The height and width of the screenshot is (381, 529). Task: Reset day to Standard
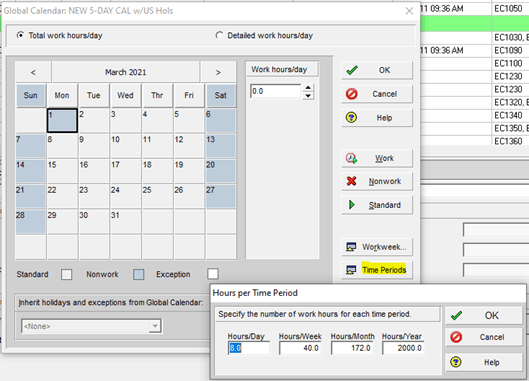click(x=377, y=205)
